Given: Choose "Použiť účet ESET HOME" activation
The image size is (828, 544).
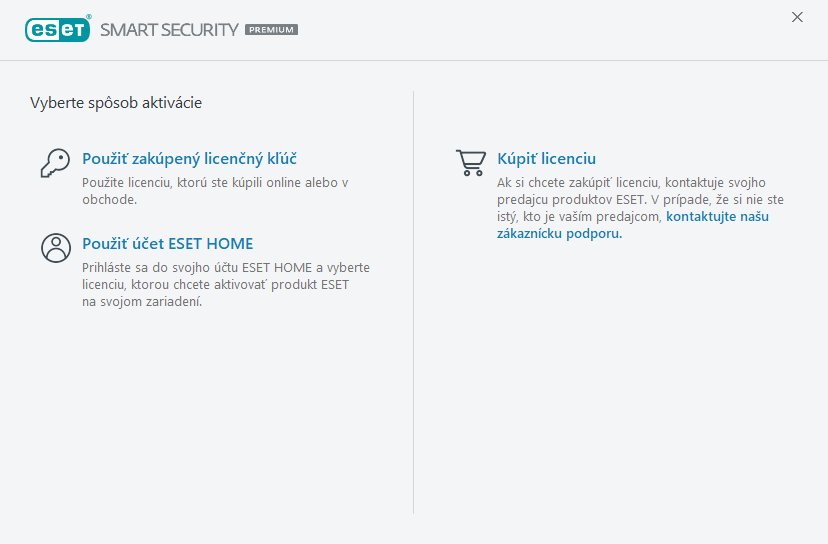Looking at the screenshot, I should [x=167, y=244].
